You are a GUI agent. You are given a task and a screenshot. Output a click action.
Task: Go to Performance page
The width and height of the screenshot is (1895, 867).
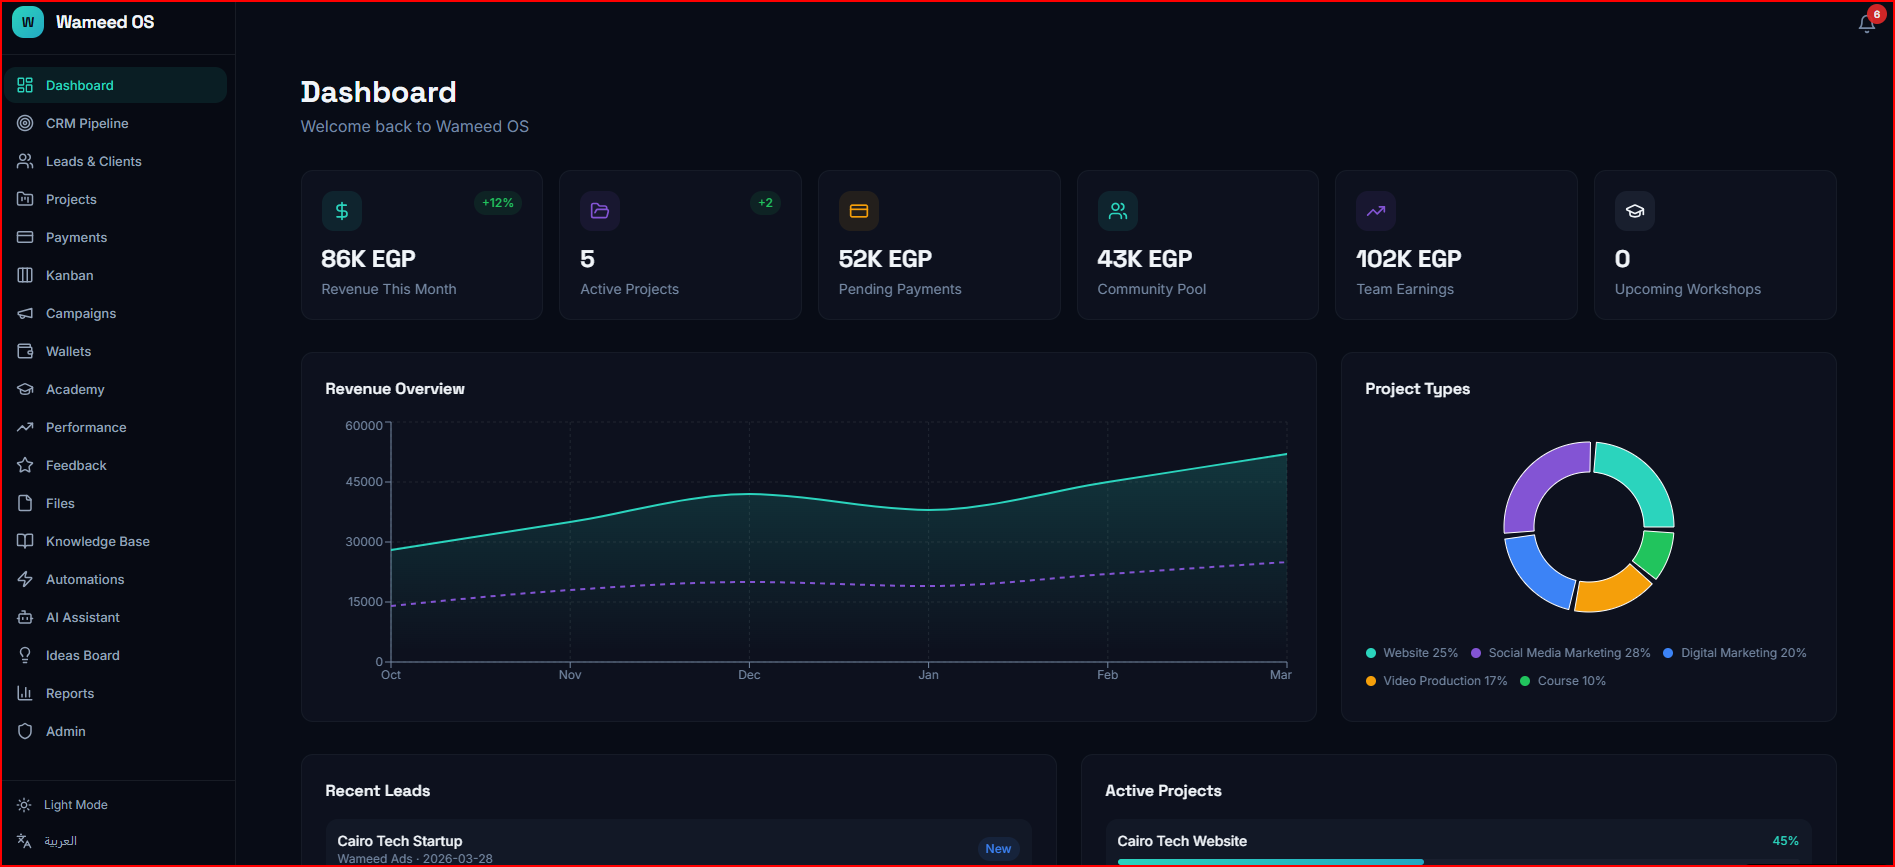click(x=116, y=427)
